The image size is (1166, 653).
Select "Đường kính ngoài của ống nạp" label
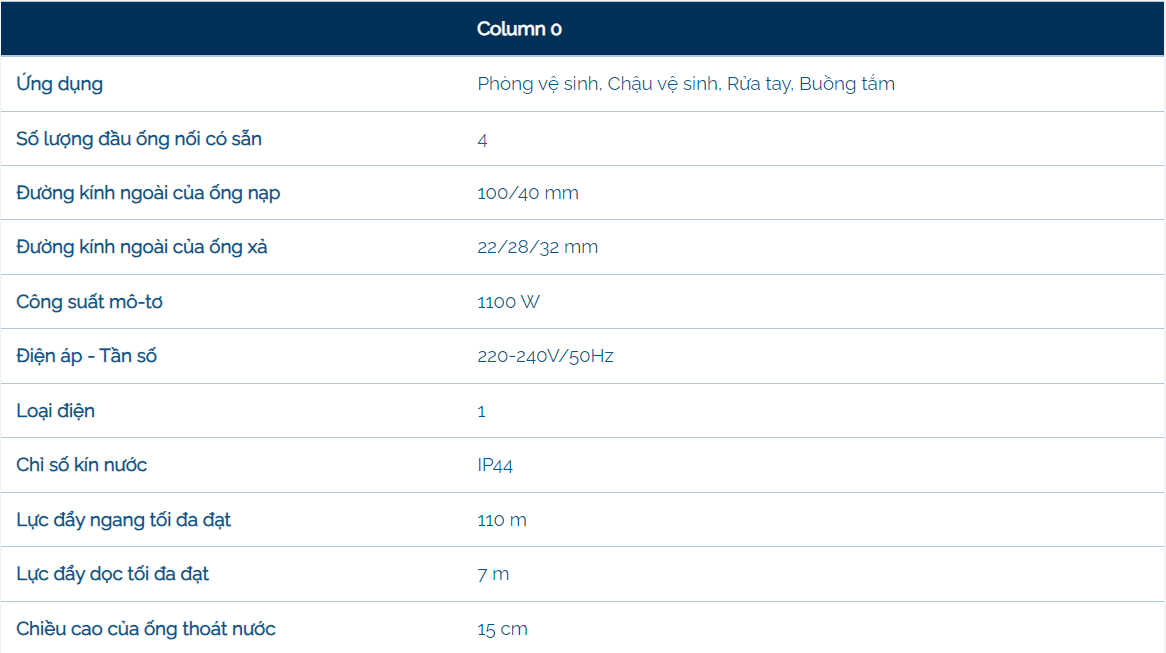pyautogui.click(x=148, y=193)
